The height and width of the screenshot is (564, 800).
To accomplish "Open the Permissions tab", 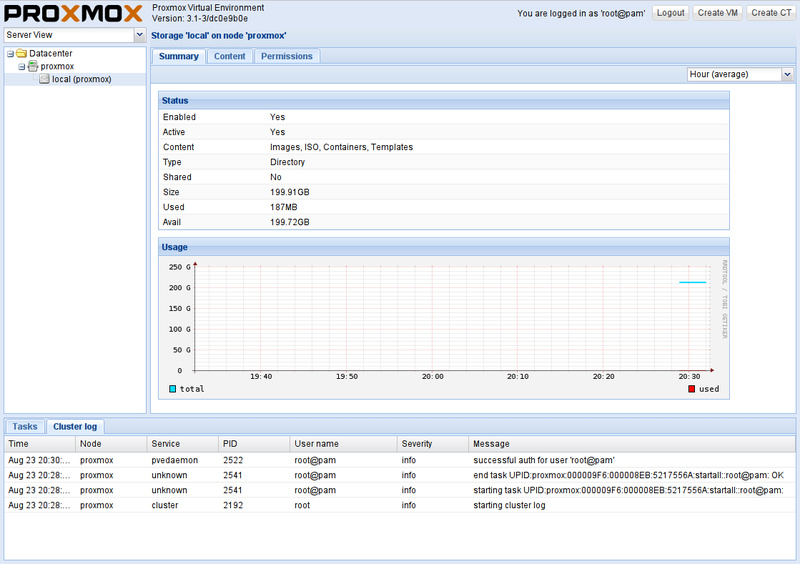I will (x=287, y=56).
